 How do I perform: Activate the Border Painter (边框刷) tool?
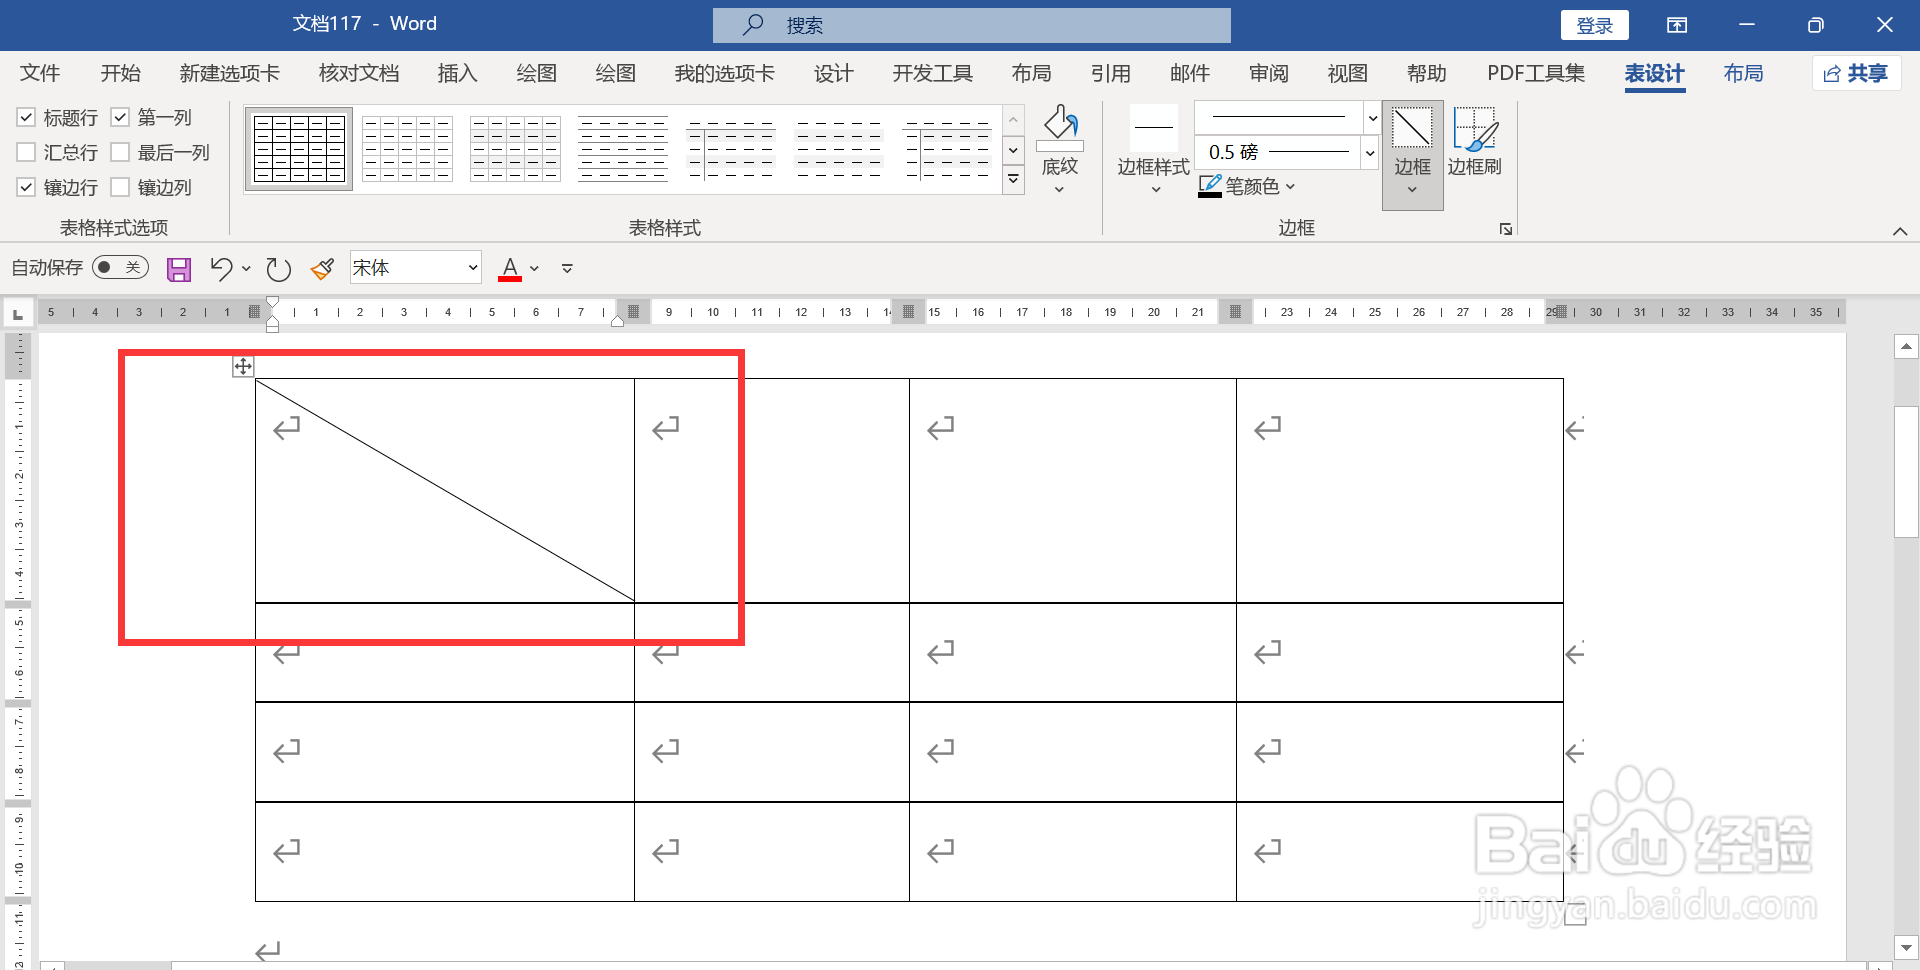[x=1475, y=141]
